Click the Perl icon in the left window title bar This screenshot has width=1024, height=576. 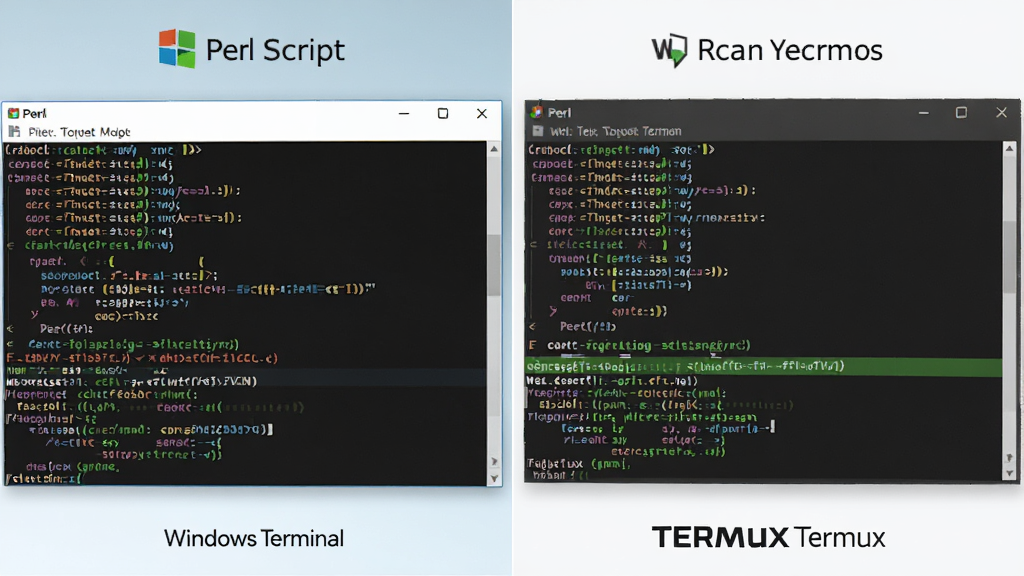click(x=13, y=114)
